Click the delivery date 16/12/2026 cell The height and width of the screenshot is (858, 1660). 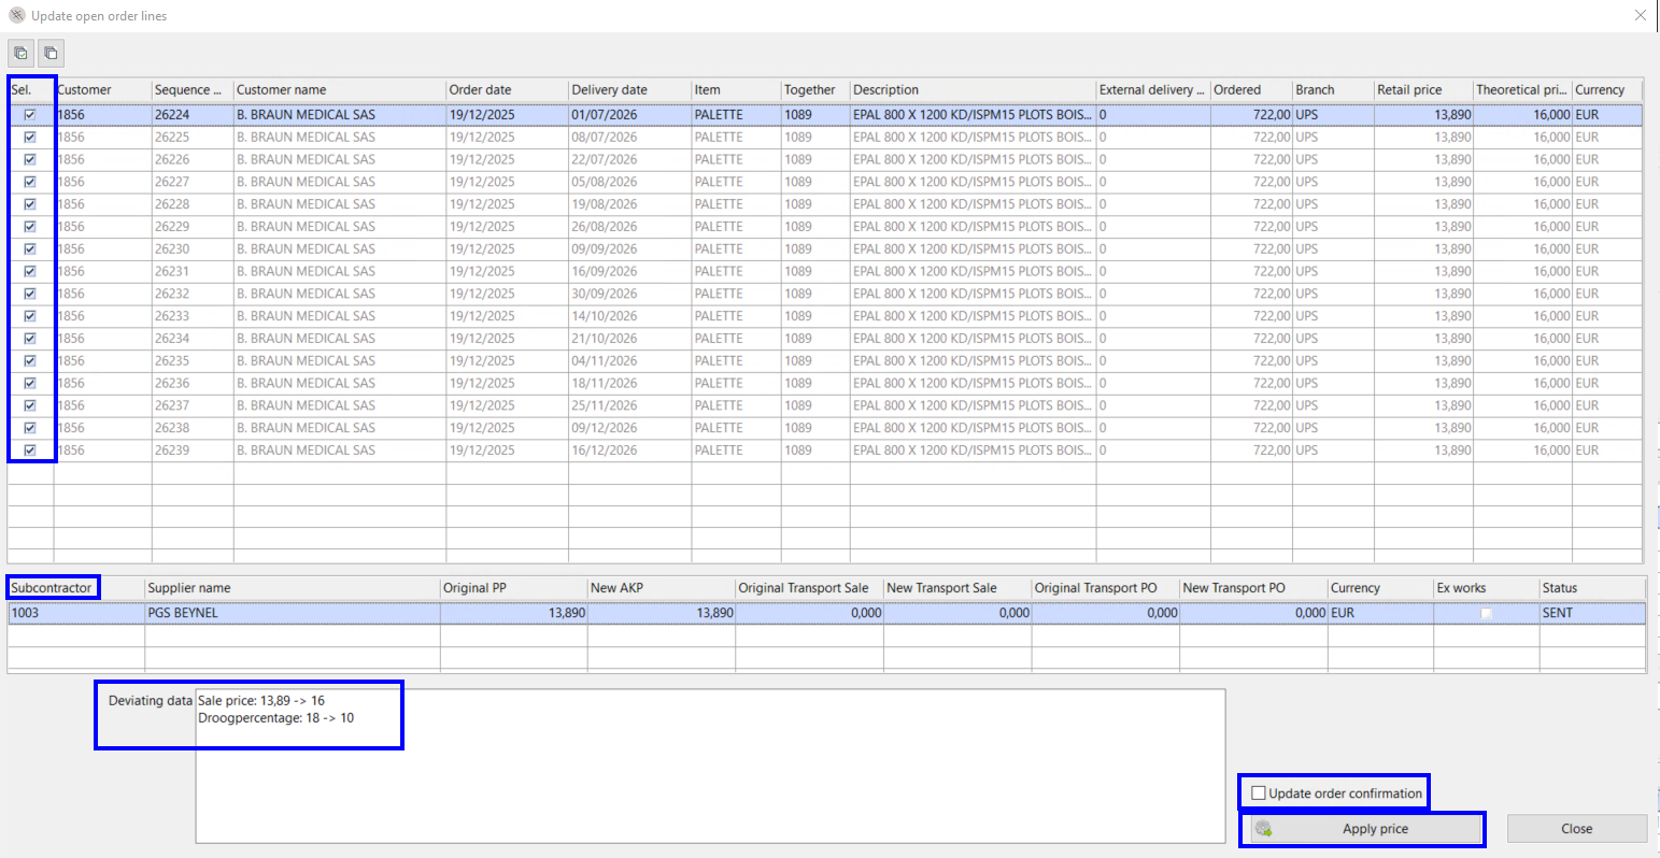[630, 450]
